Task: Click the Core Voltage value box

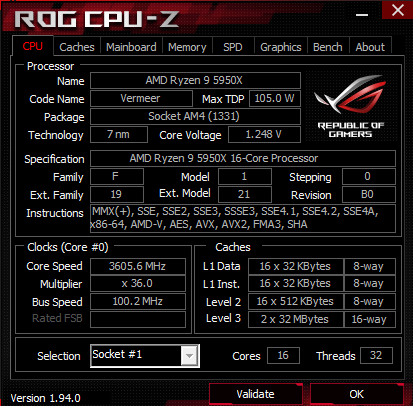Action: click(264, 134)
